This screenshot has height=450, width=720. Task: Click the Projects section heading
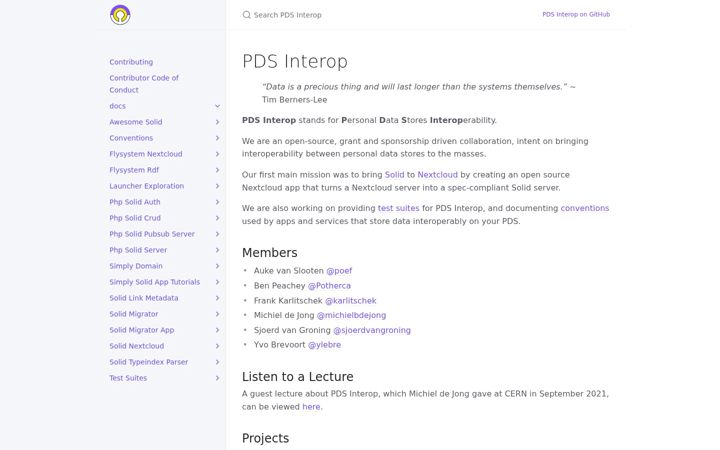coord(265,438)
